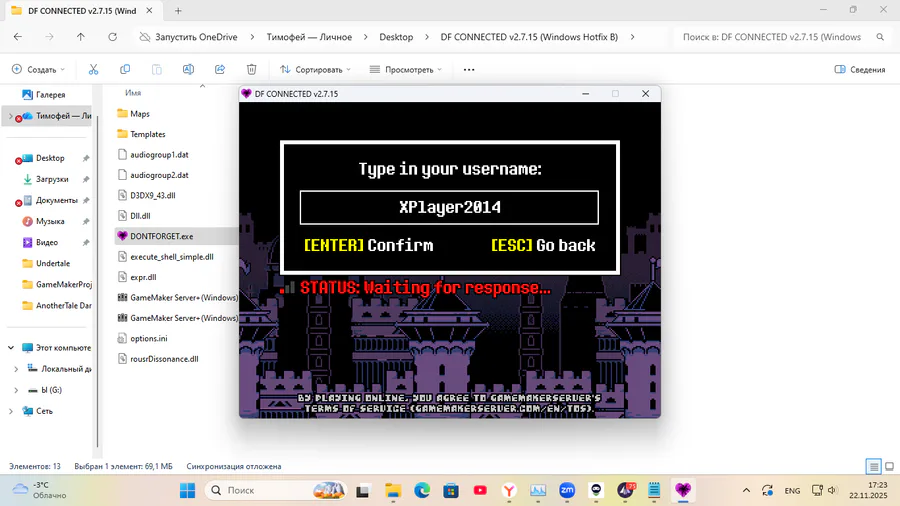This screenshot has width=900, height=506.
Task: Open the Сортировать dropdown
Action: coord(315,69)
